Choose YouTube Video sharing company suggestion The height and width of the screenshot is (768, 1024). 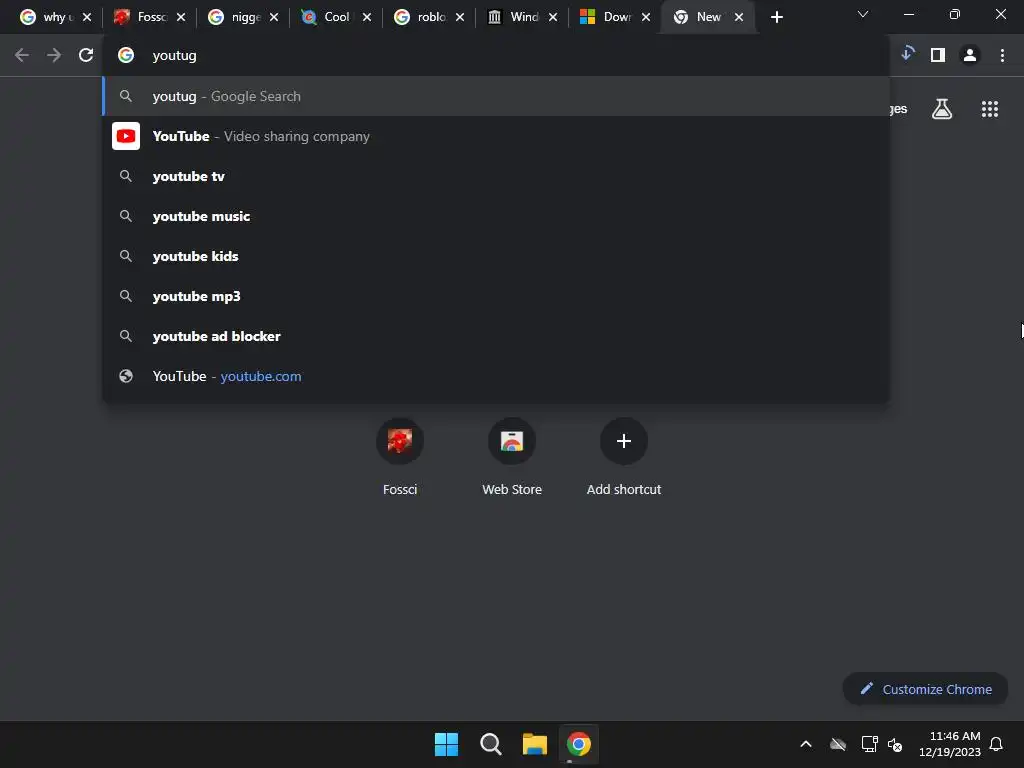click(496, 136)
